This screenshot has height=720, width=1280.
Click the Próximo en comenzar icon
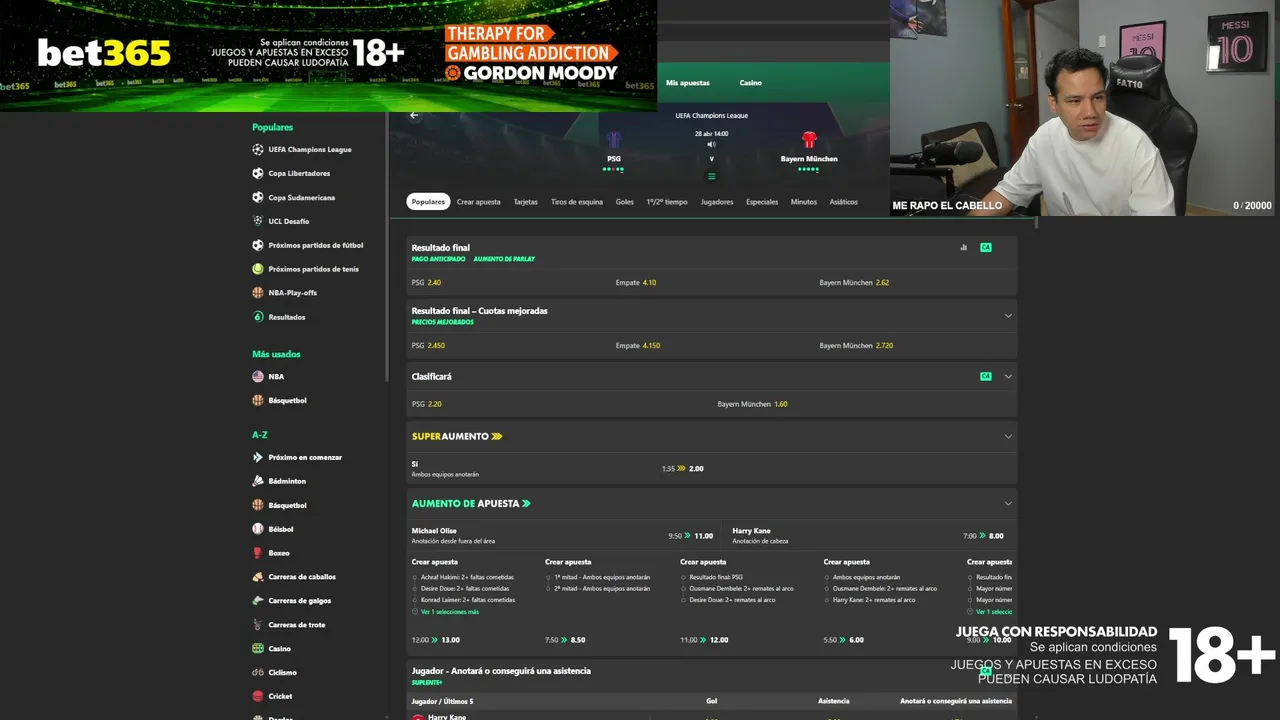point(258,457)
